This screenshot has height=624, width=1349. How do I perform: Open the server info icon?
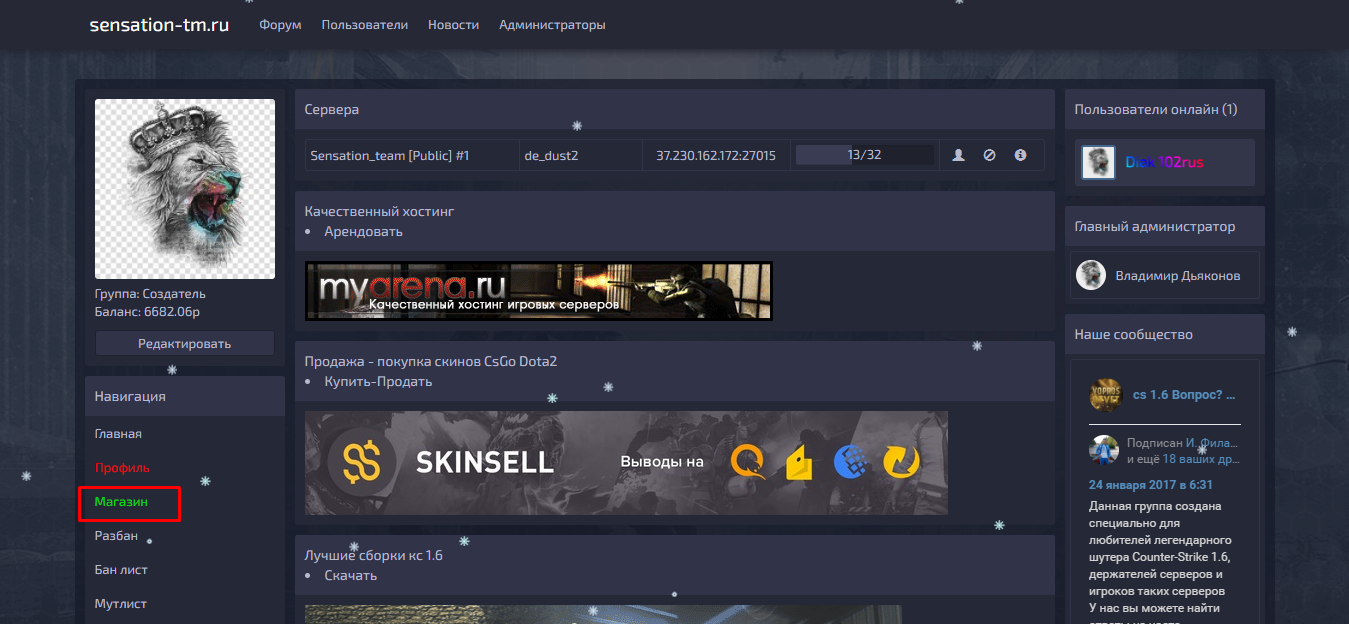point(1020,155)
